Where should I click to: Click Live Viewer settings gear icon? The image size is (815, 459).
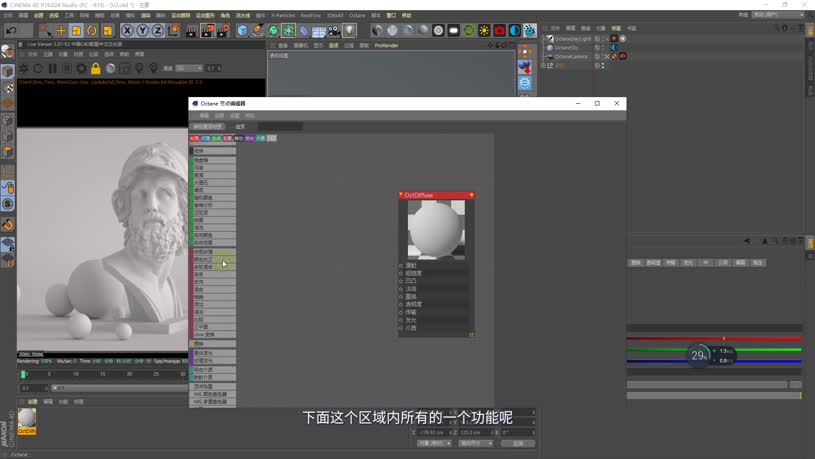[81, 68]
